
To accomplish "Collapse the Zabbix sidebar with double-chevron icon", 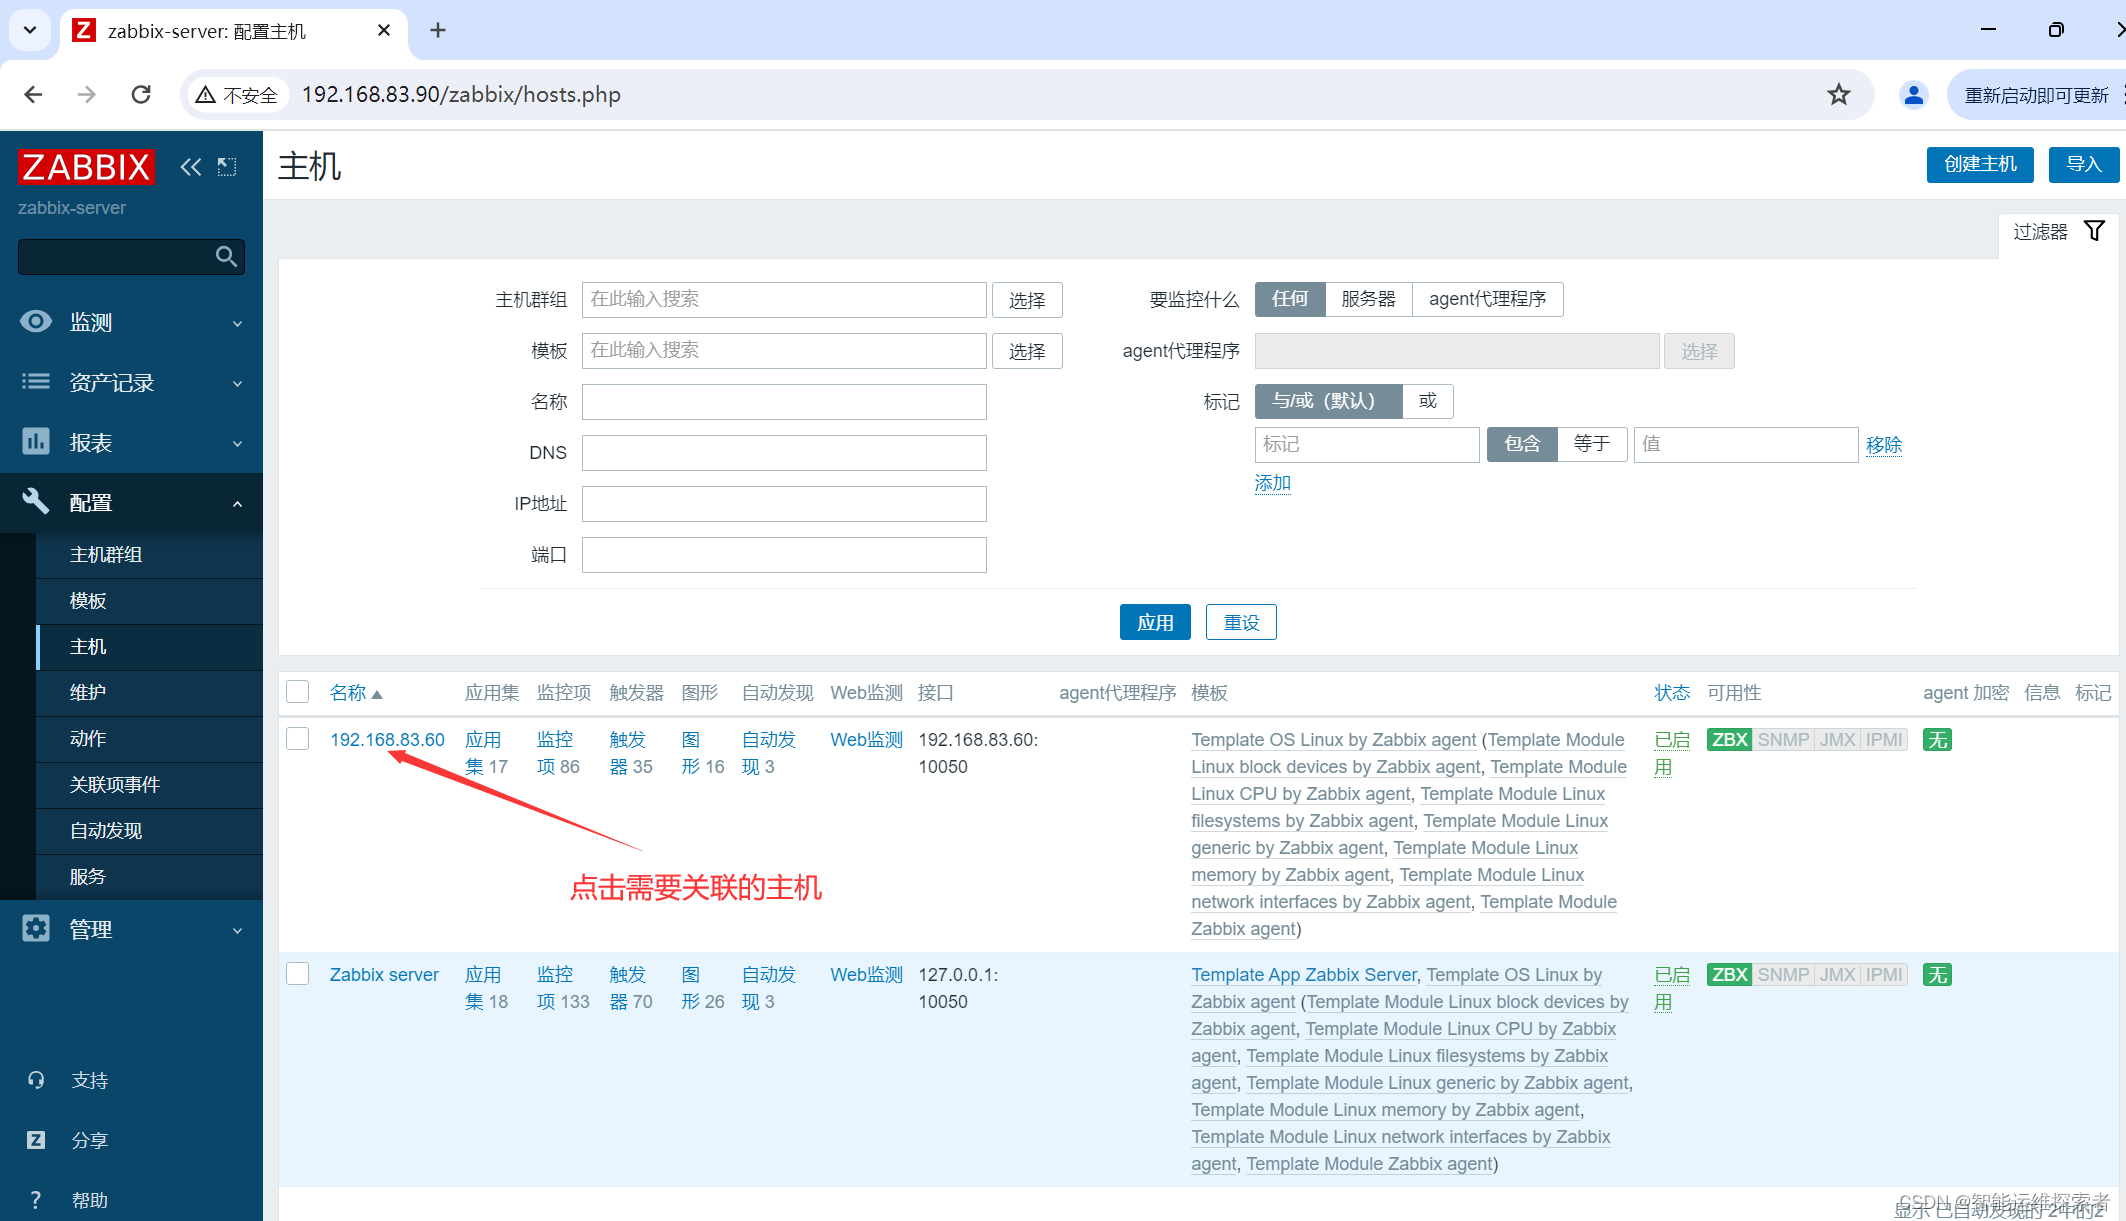I will click(190, 167).
